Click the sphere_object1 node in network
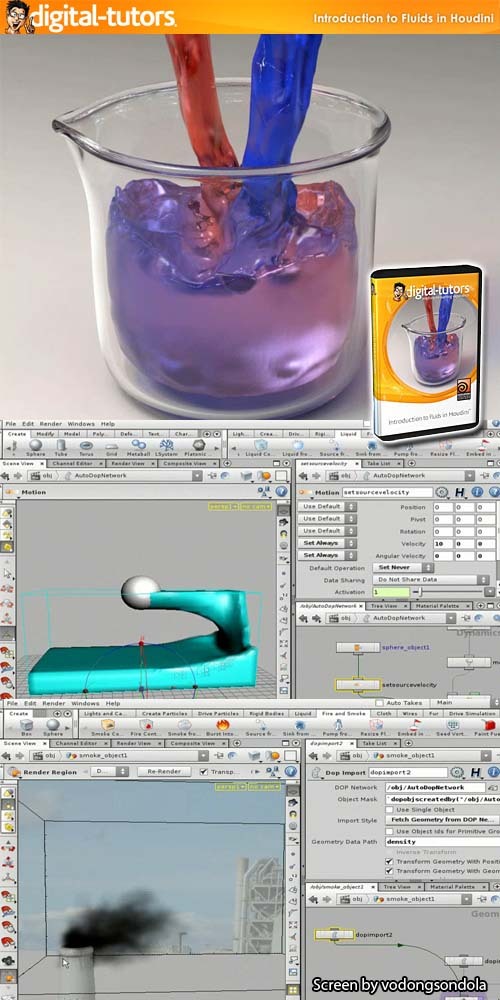Screen dimensions: 500x1000 click(358, 647)
